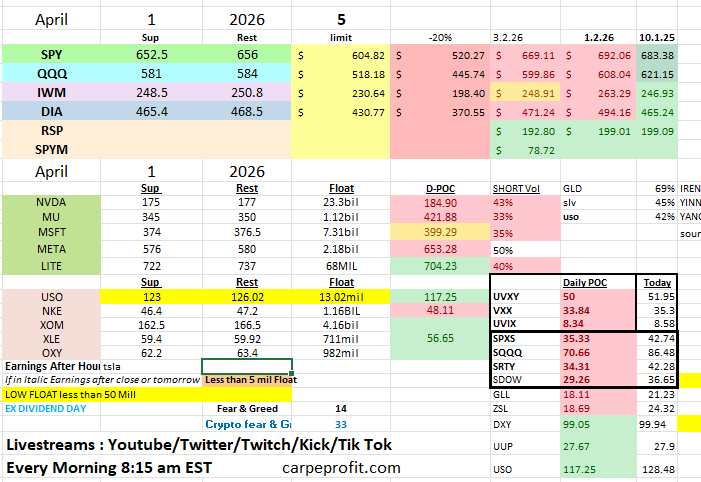Screen dimensions: 701x482
Task: Click the XOM ticker cell
Action: click(51, 325)
